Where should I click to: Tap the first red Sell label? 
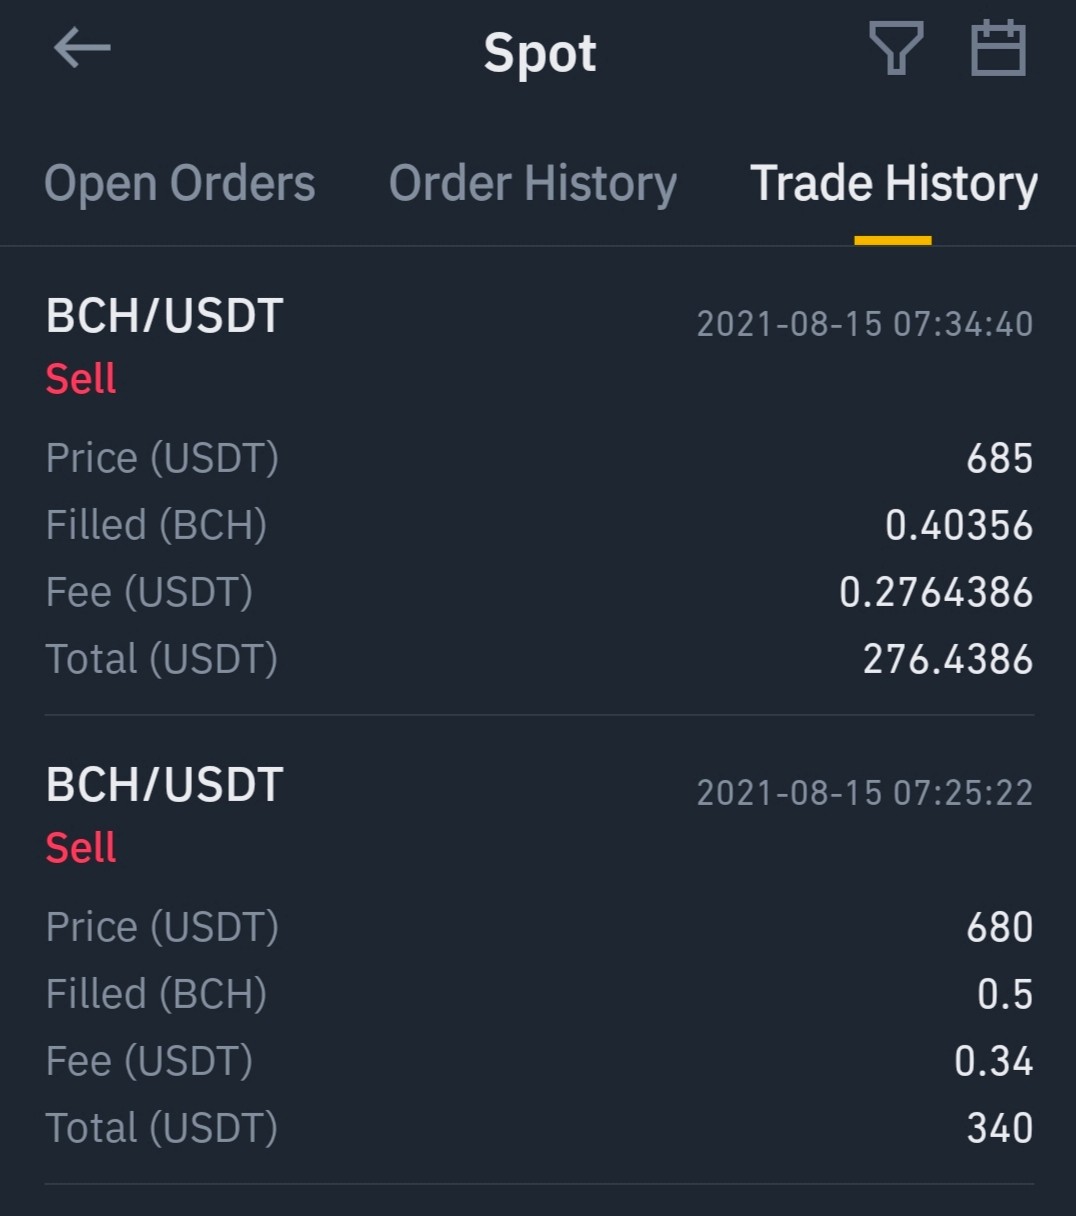(x=81, y=379)
